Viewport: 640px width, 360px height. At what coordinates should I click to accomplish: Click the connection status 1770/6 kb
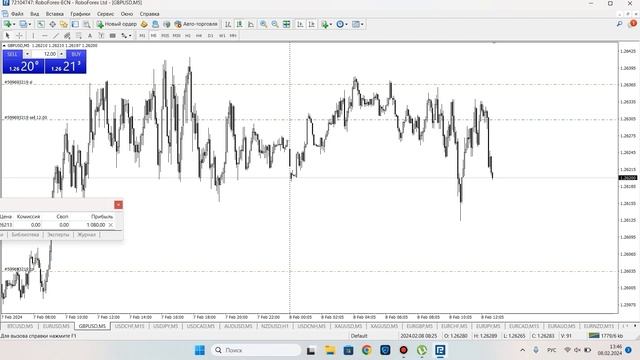(606, 336)
